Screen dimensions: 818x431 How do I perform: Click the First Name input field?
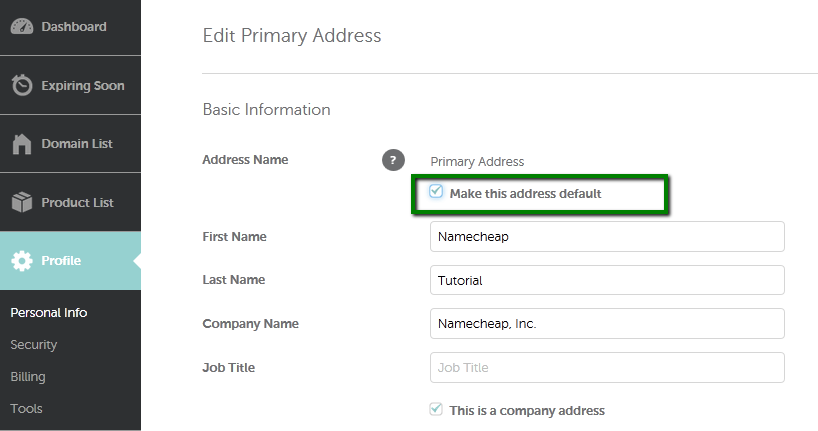[607, 236]
